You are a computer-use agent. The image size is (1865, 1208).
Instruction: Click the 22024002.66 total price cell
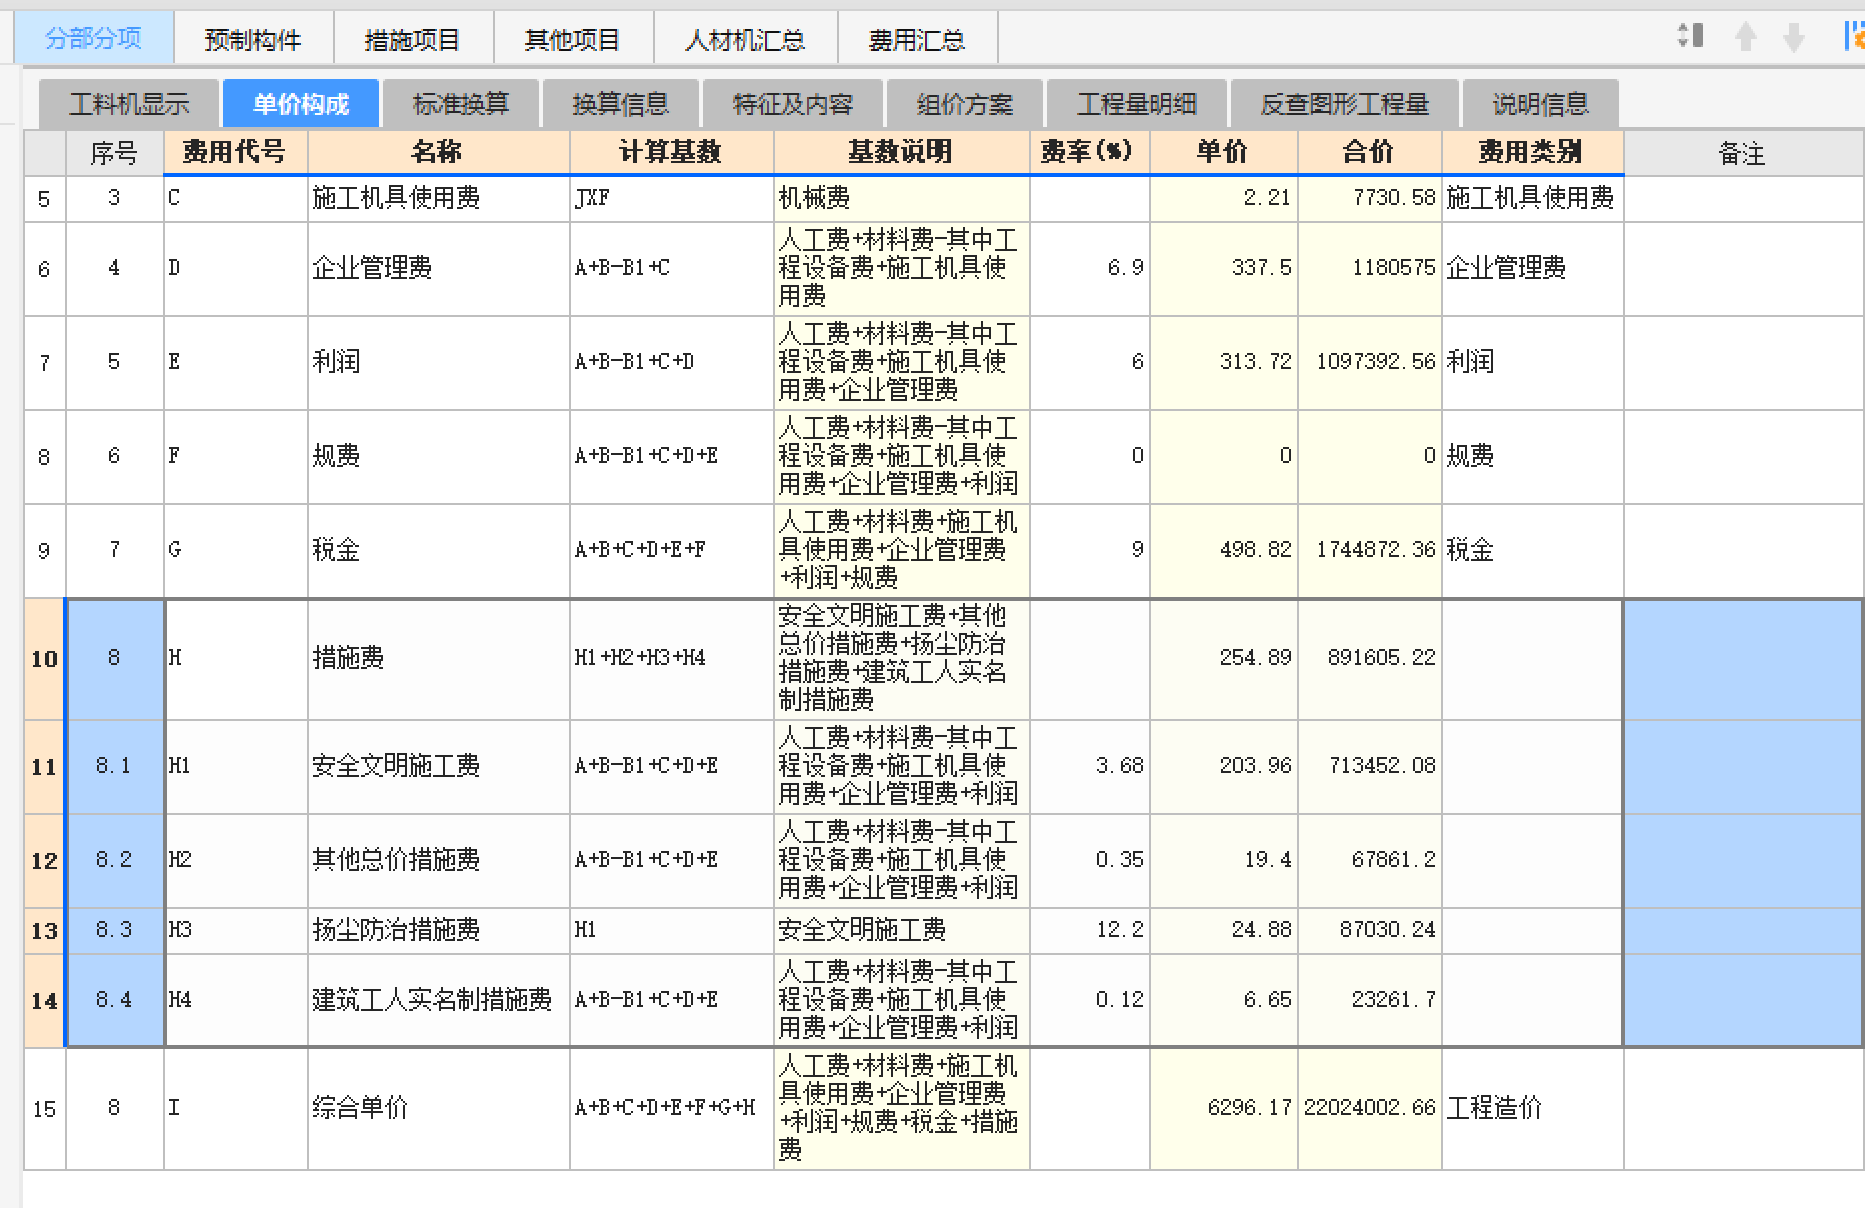pos(1369,1108)
